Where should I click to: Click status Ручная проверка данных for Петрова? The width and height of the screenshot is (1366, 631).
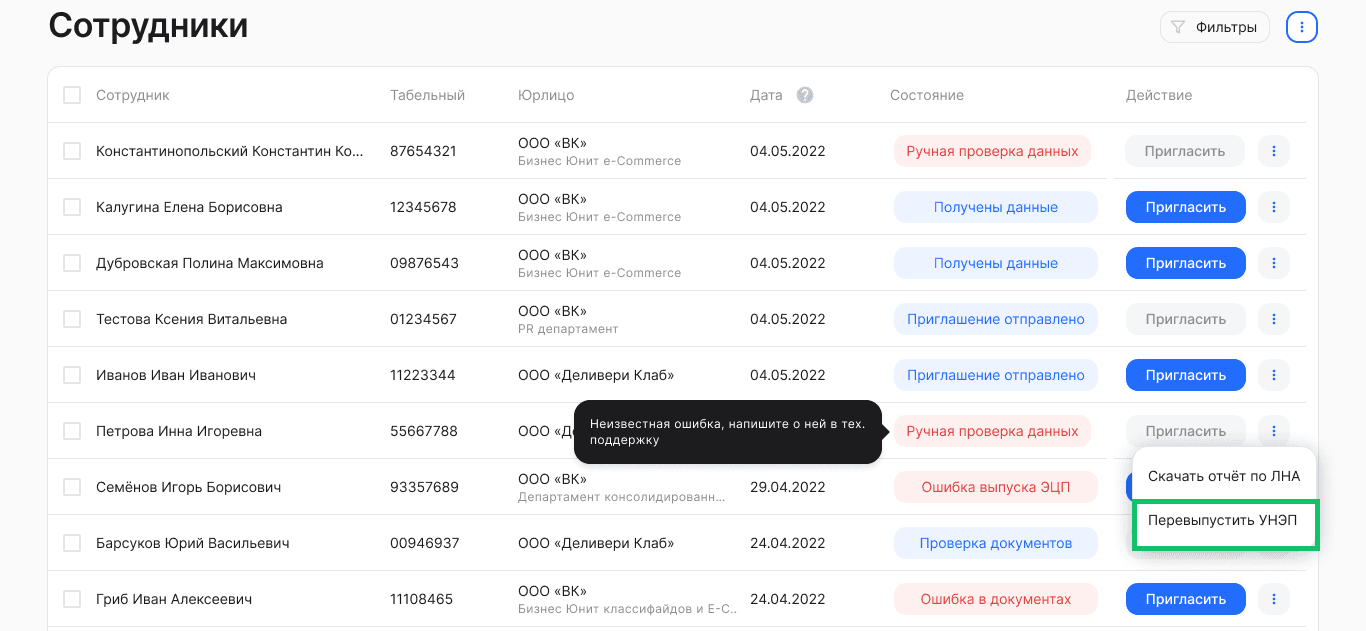click(x=992, y=431)
